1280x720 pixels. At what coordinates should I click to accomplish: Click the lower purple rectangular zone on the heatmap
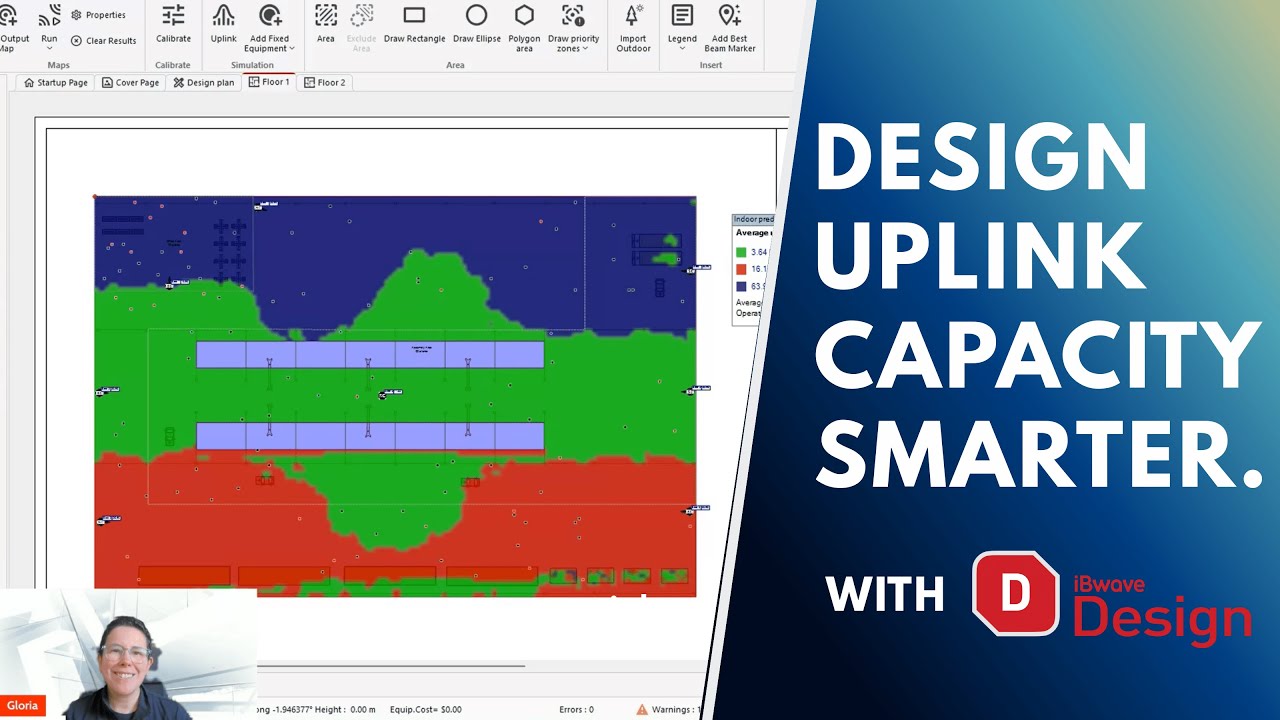click(x=370, y=436)
